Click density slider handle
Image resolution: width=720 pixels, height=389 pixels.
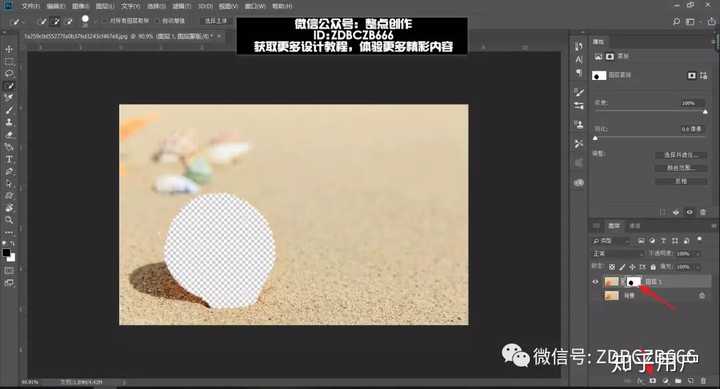pyautogui.click(x=705, y=112)
